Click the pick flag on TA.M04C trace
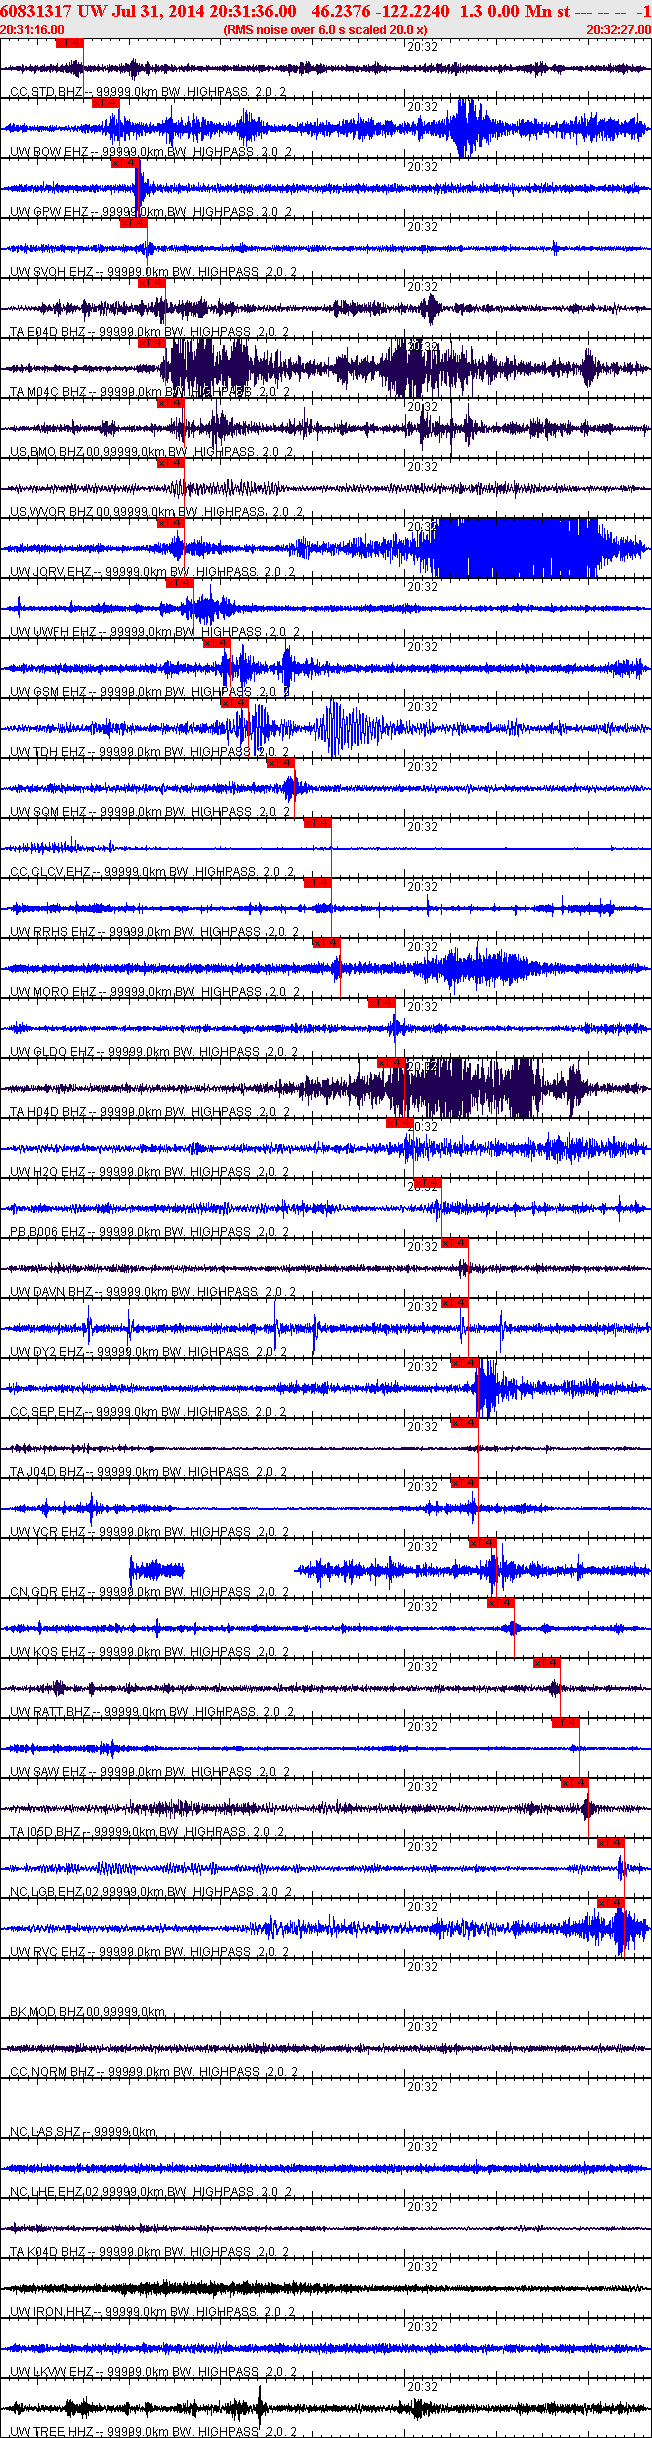The image size is (652, 2438). point(152,343)
